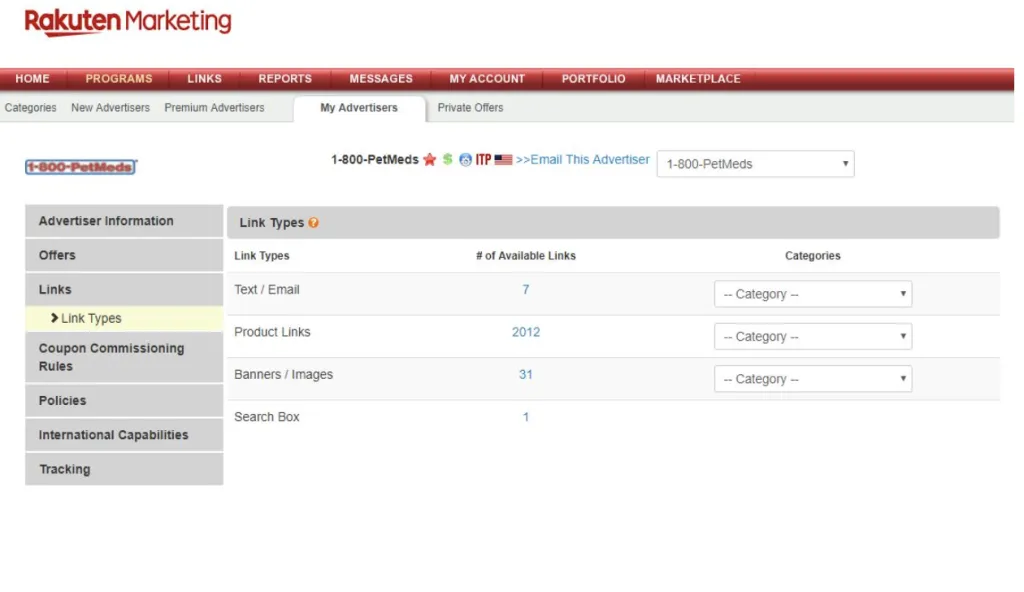Switch to the New Advertisers sub-tab
1024x592 pixels.
(110, 108)
